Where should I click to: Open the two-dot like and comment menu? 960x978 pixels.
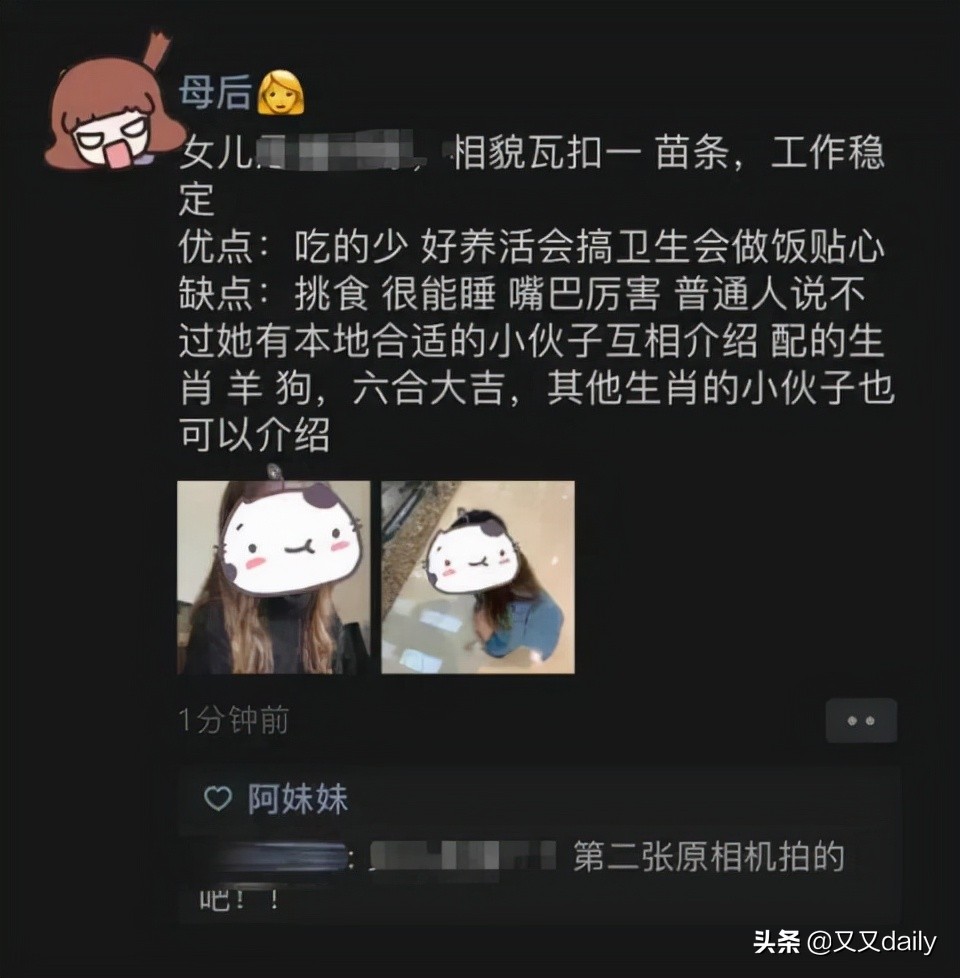tap(861, 721)
